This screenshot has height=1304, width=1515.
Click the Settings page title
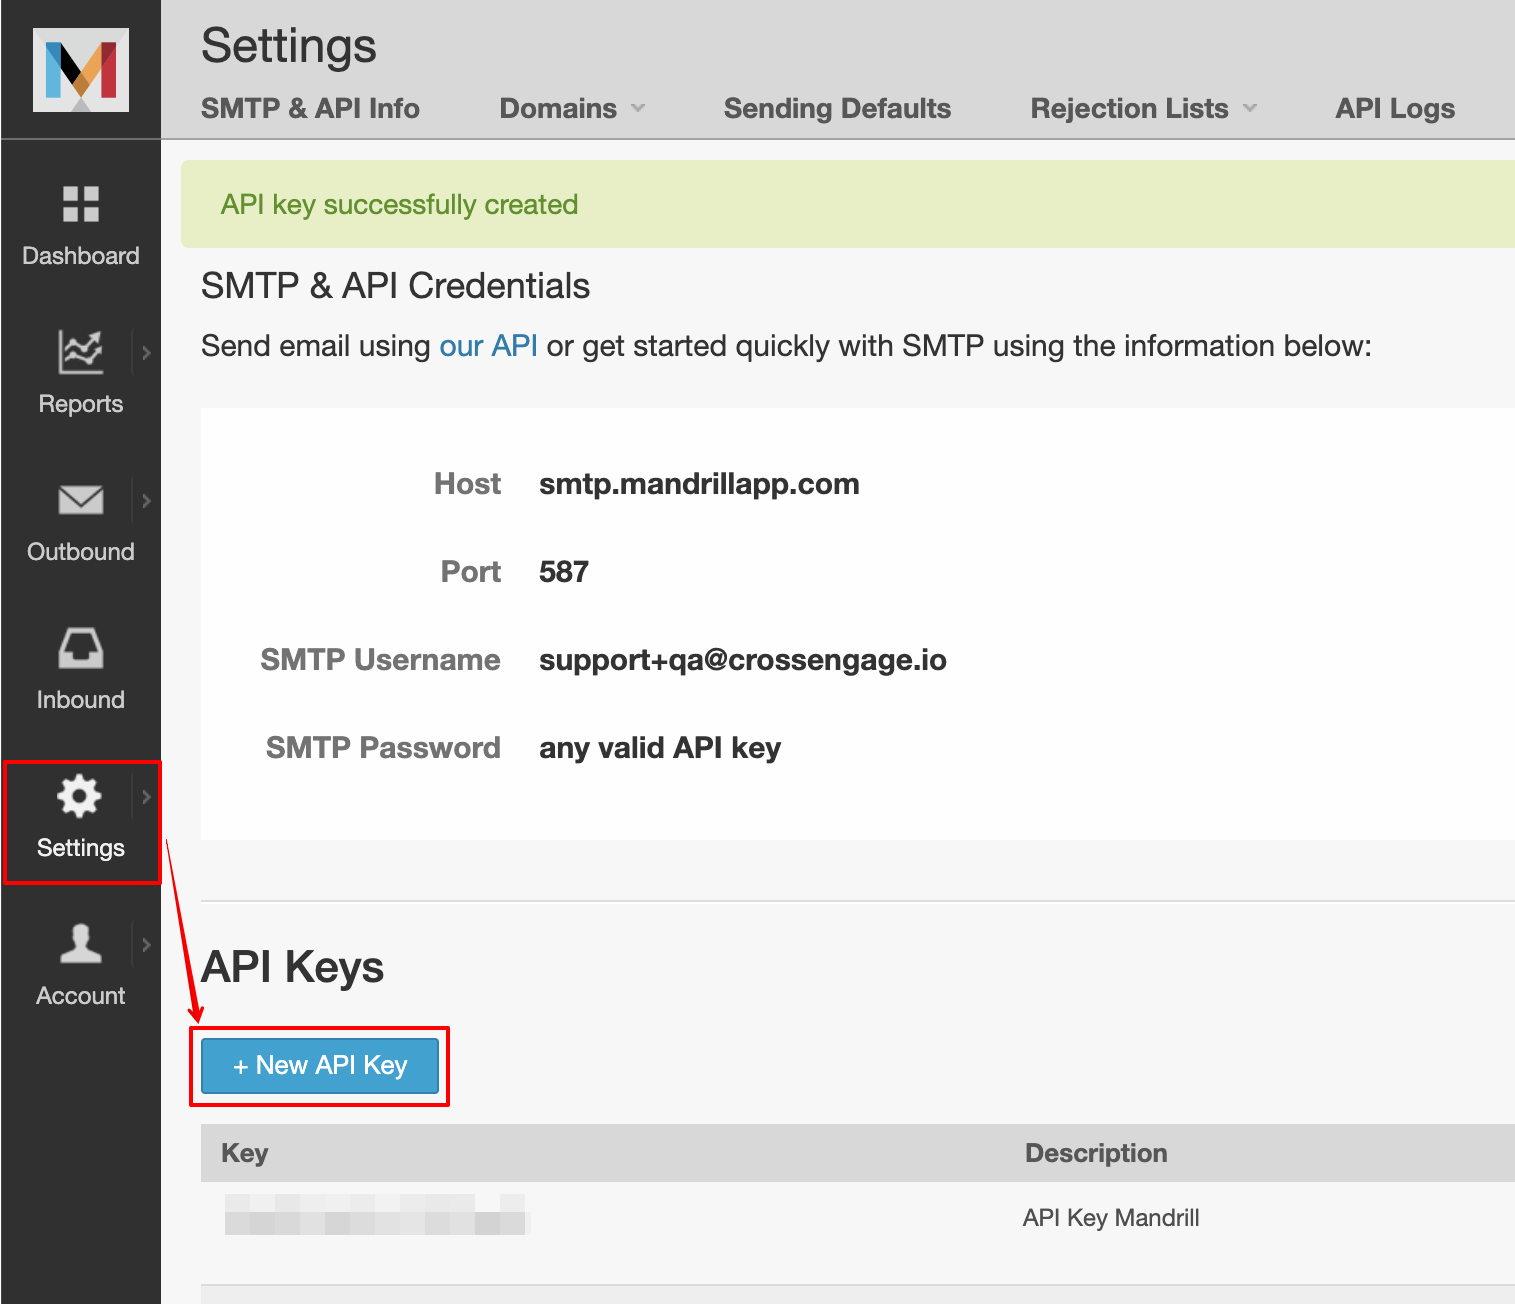pyautogui.click(x=288, y=46)
